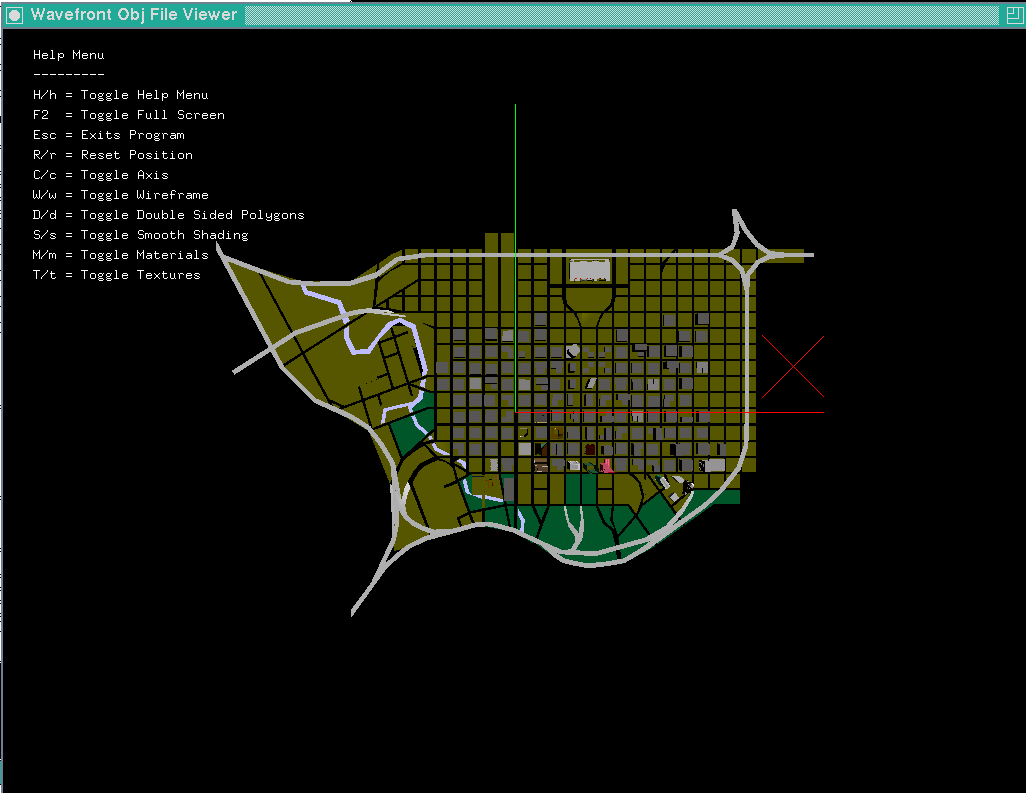
Task: Click the X-axis label marker
Action: pyautogui.click(x=793, y=367)
